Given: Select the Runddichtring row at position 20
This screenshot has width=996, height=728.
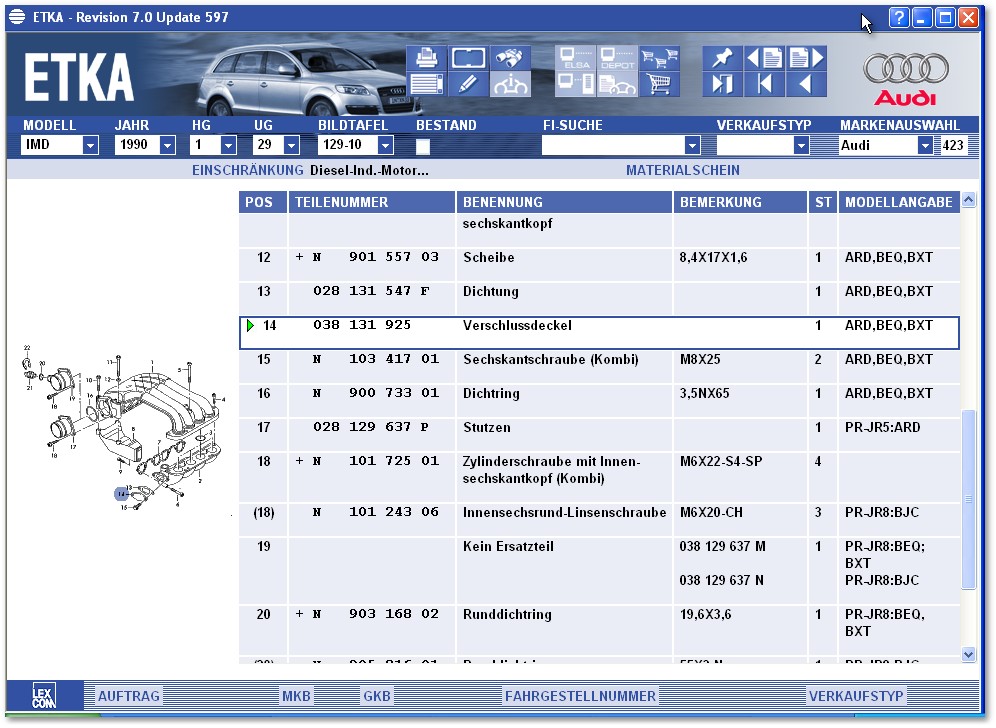Looking at the screenshot, I should point(599,630).
